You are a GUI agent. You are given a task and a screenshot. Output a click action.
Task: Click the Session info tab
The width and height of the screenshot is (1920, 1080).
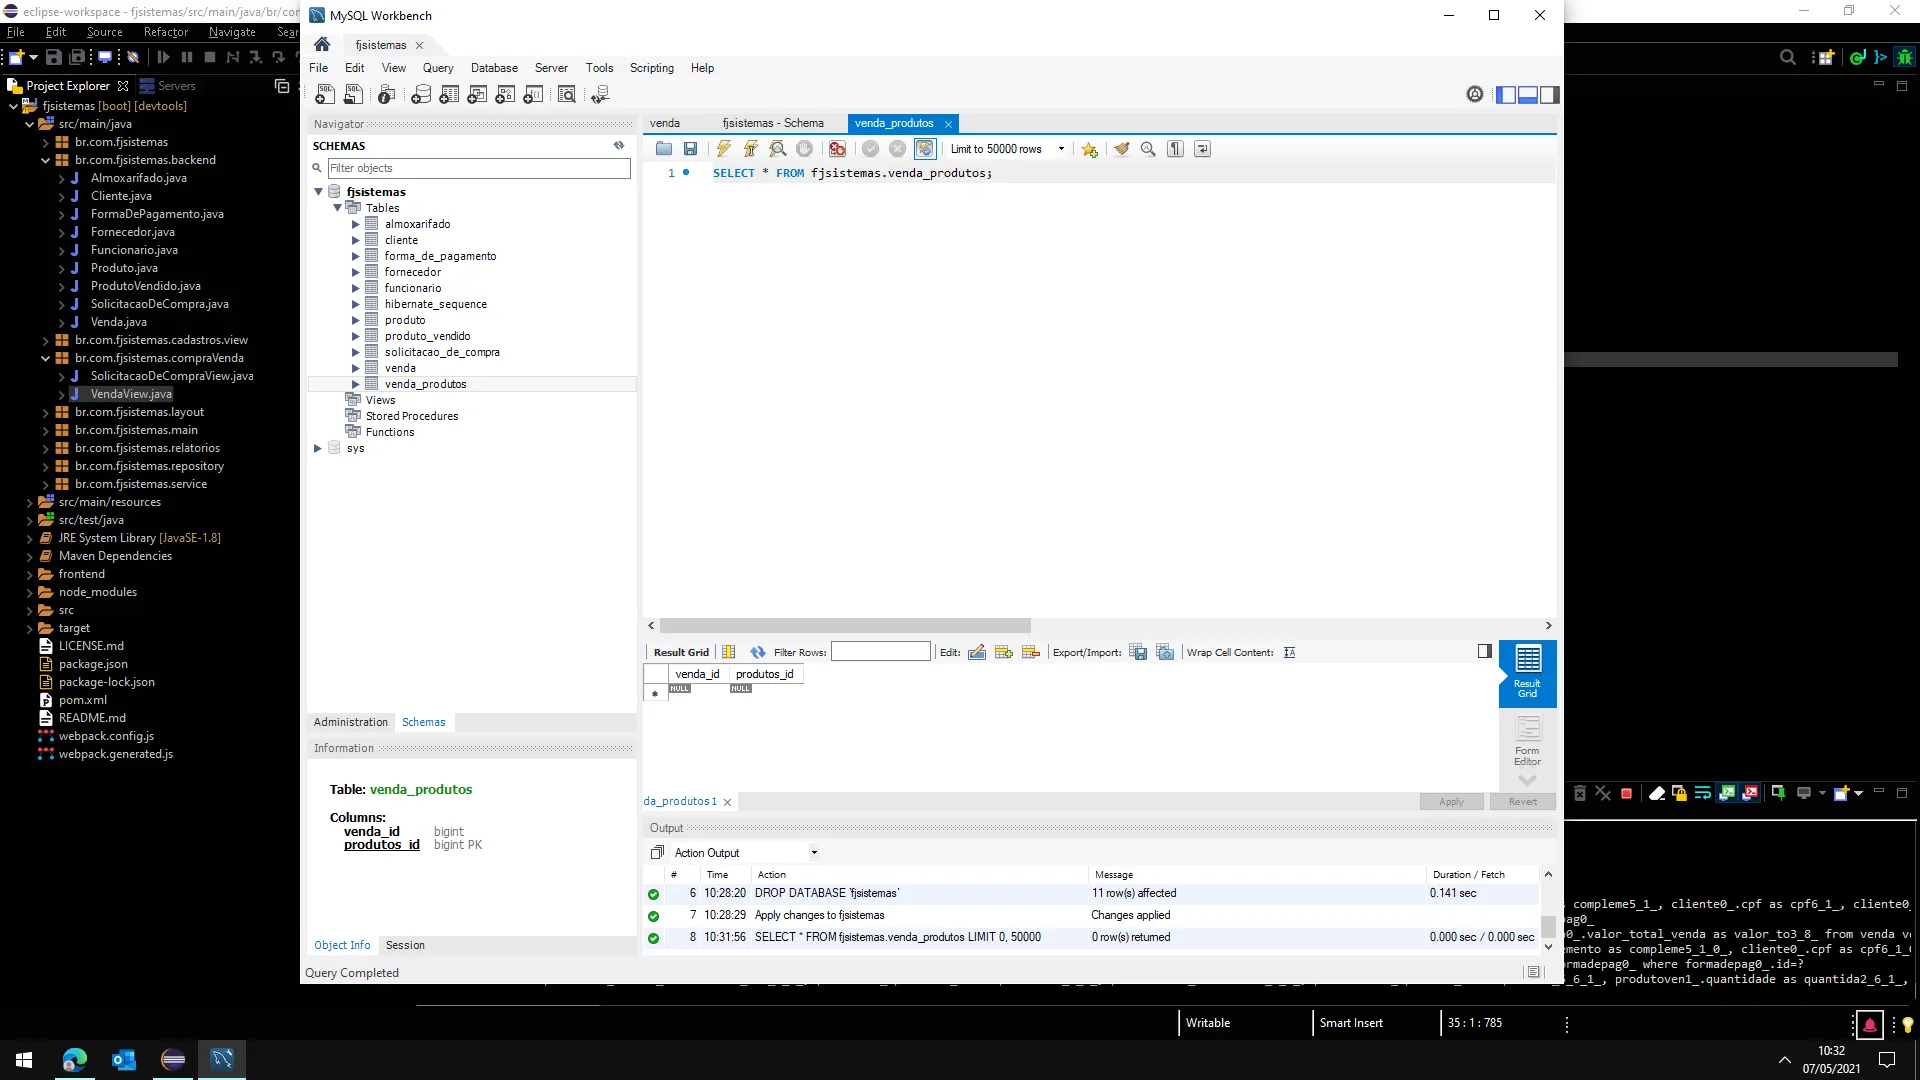tap(405, 945)
